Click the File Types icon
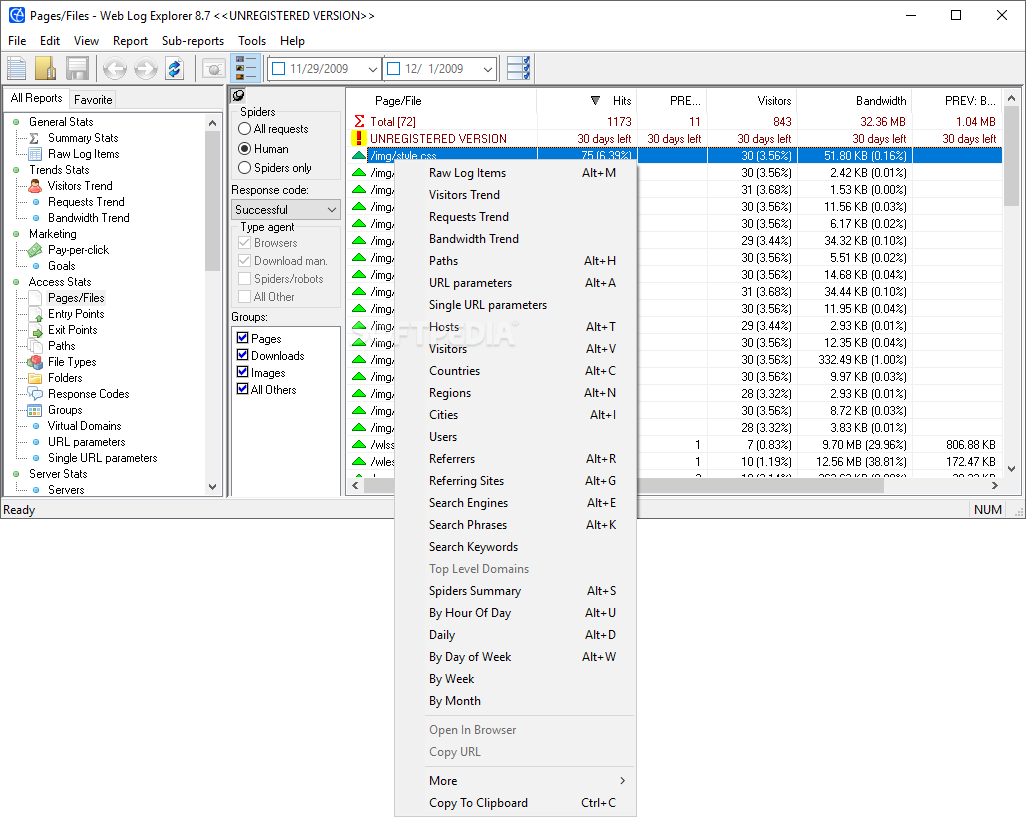The height and width of the screenshot is (817, 1026). [35, 362]
